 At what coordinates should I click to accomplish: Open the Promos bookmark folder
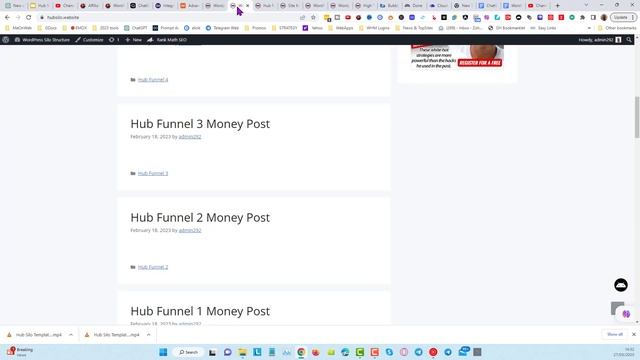tap(256, 28)
